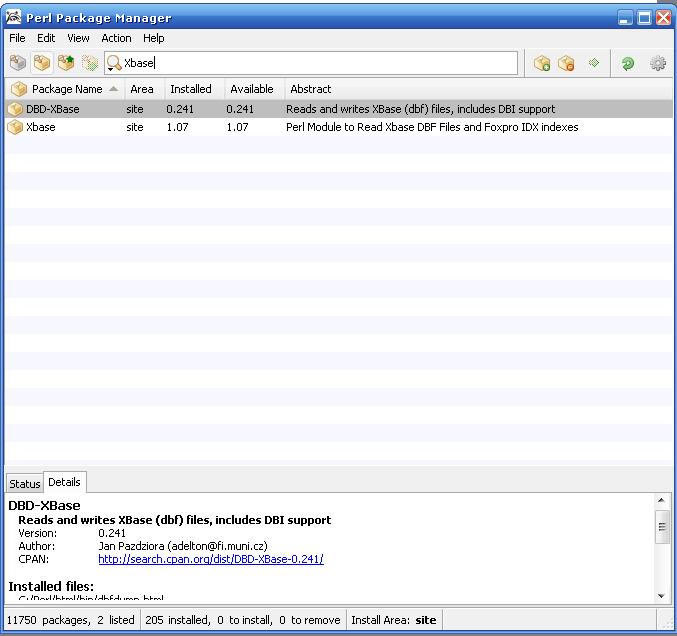Open the Help menu
Viewport: 677px width, 636px height.
[x=153, y=38]
